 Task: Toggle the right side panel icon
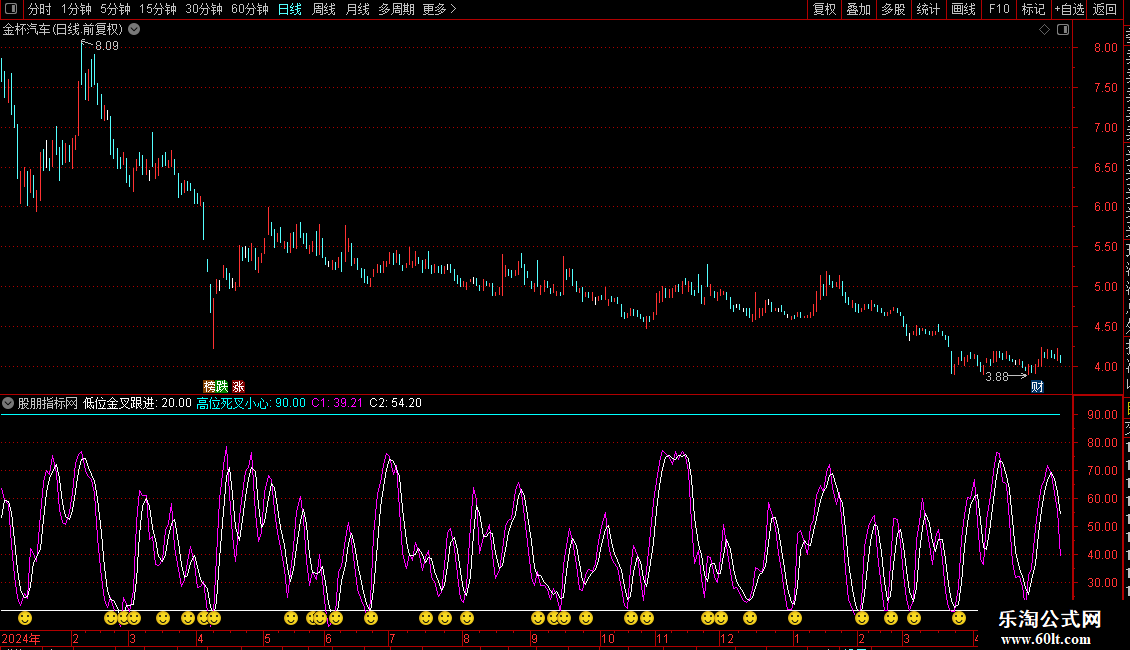tap(1063, 30)
